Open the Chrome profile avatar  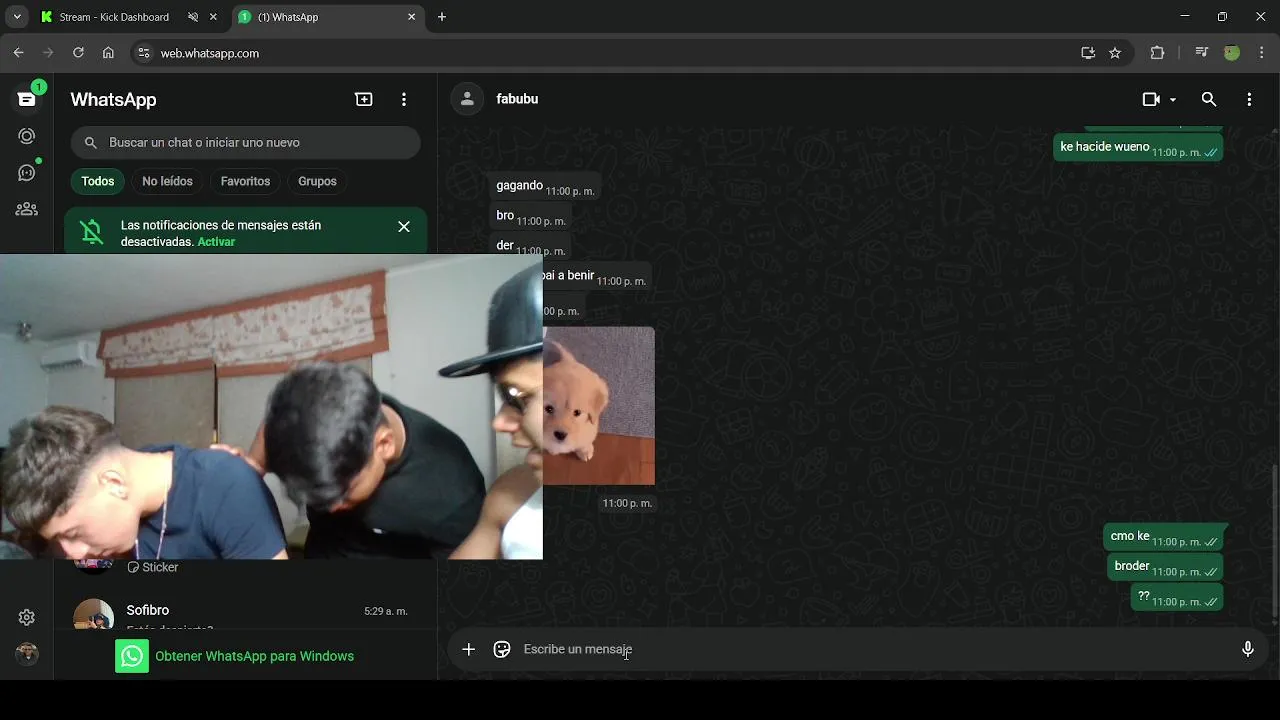coord(1232,53)
